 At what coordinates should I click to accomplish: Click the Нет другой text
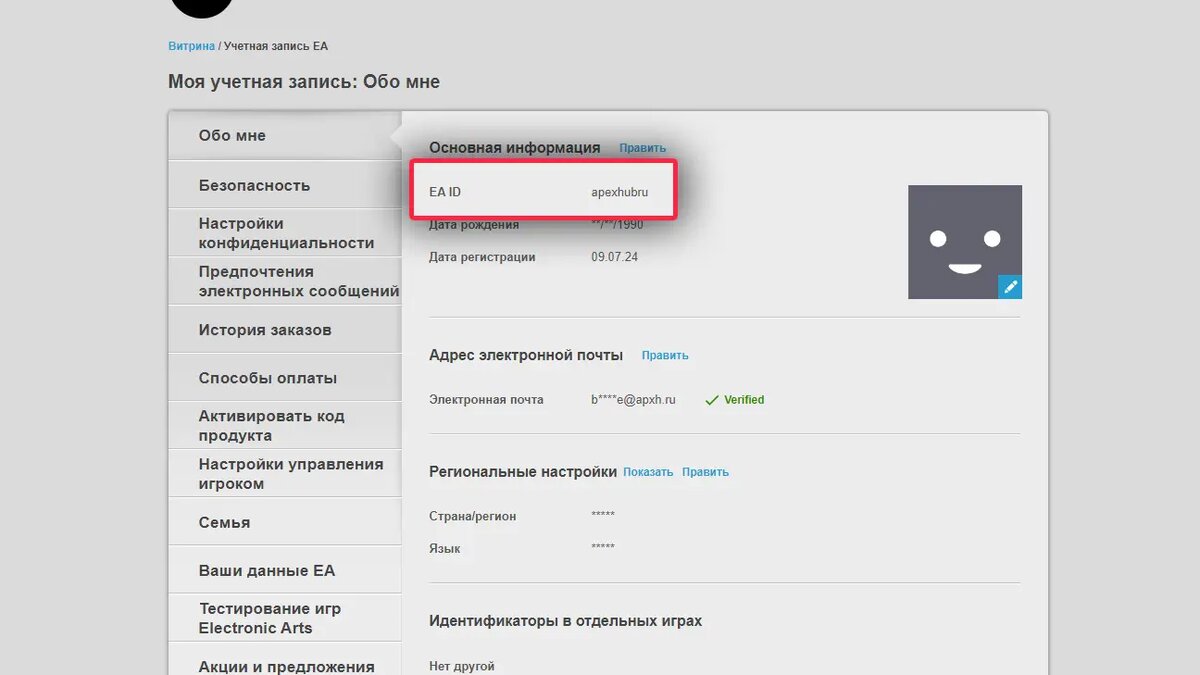[461, 666]
